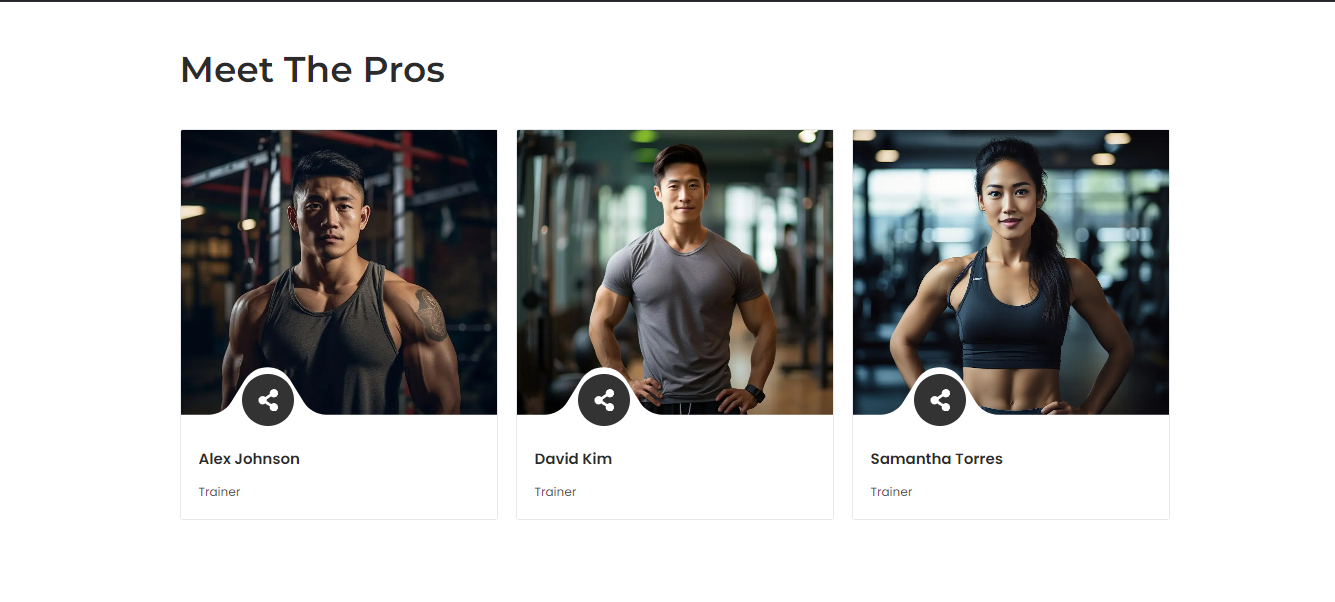Click the dark divider line at page top
Viewport: 1335px width, 602px height.
tap(667, 1)
